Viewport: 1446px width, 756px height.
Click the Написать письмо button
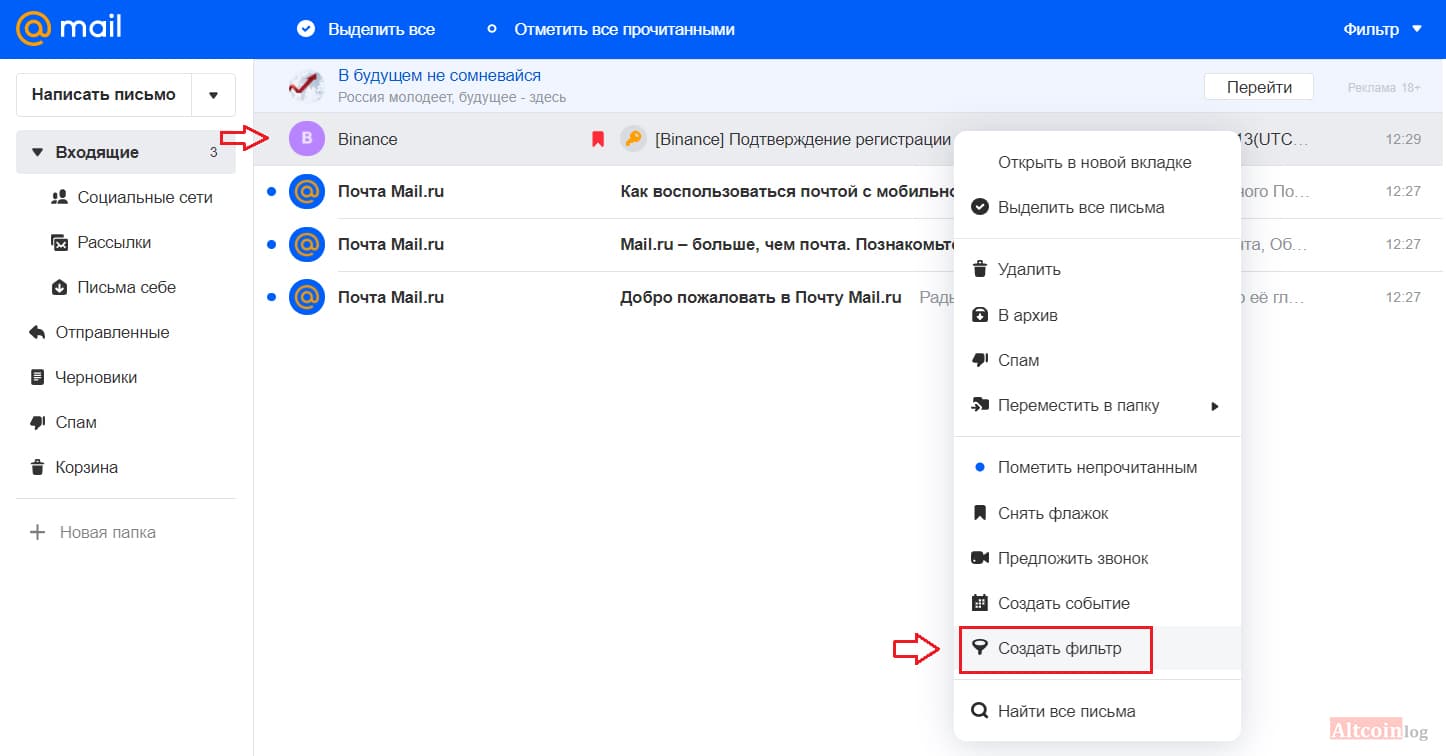click(104, 95)
